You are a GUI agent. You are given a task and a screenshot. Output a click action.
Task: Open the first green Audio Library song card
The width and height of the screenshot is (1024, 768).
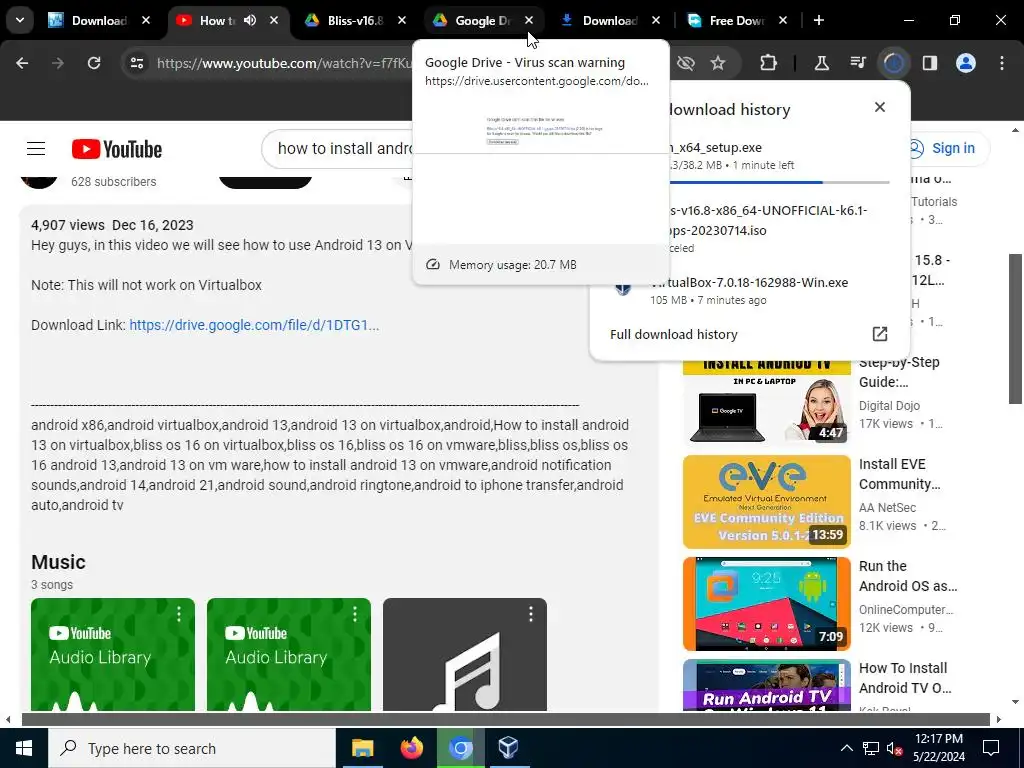(x=112, y=654)
